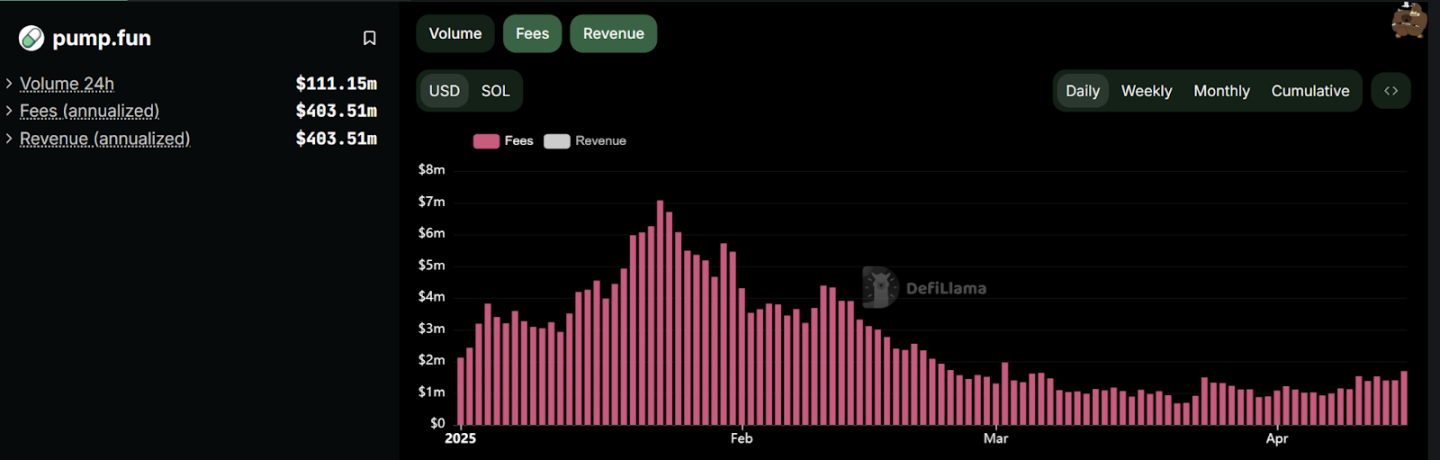Switch chart to Monthly grouping
Screen dimensions: 1440x460
(x=1221, y=91)
